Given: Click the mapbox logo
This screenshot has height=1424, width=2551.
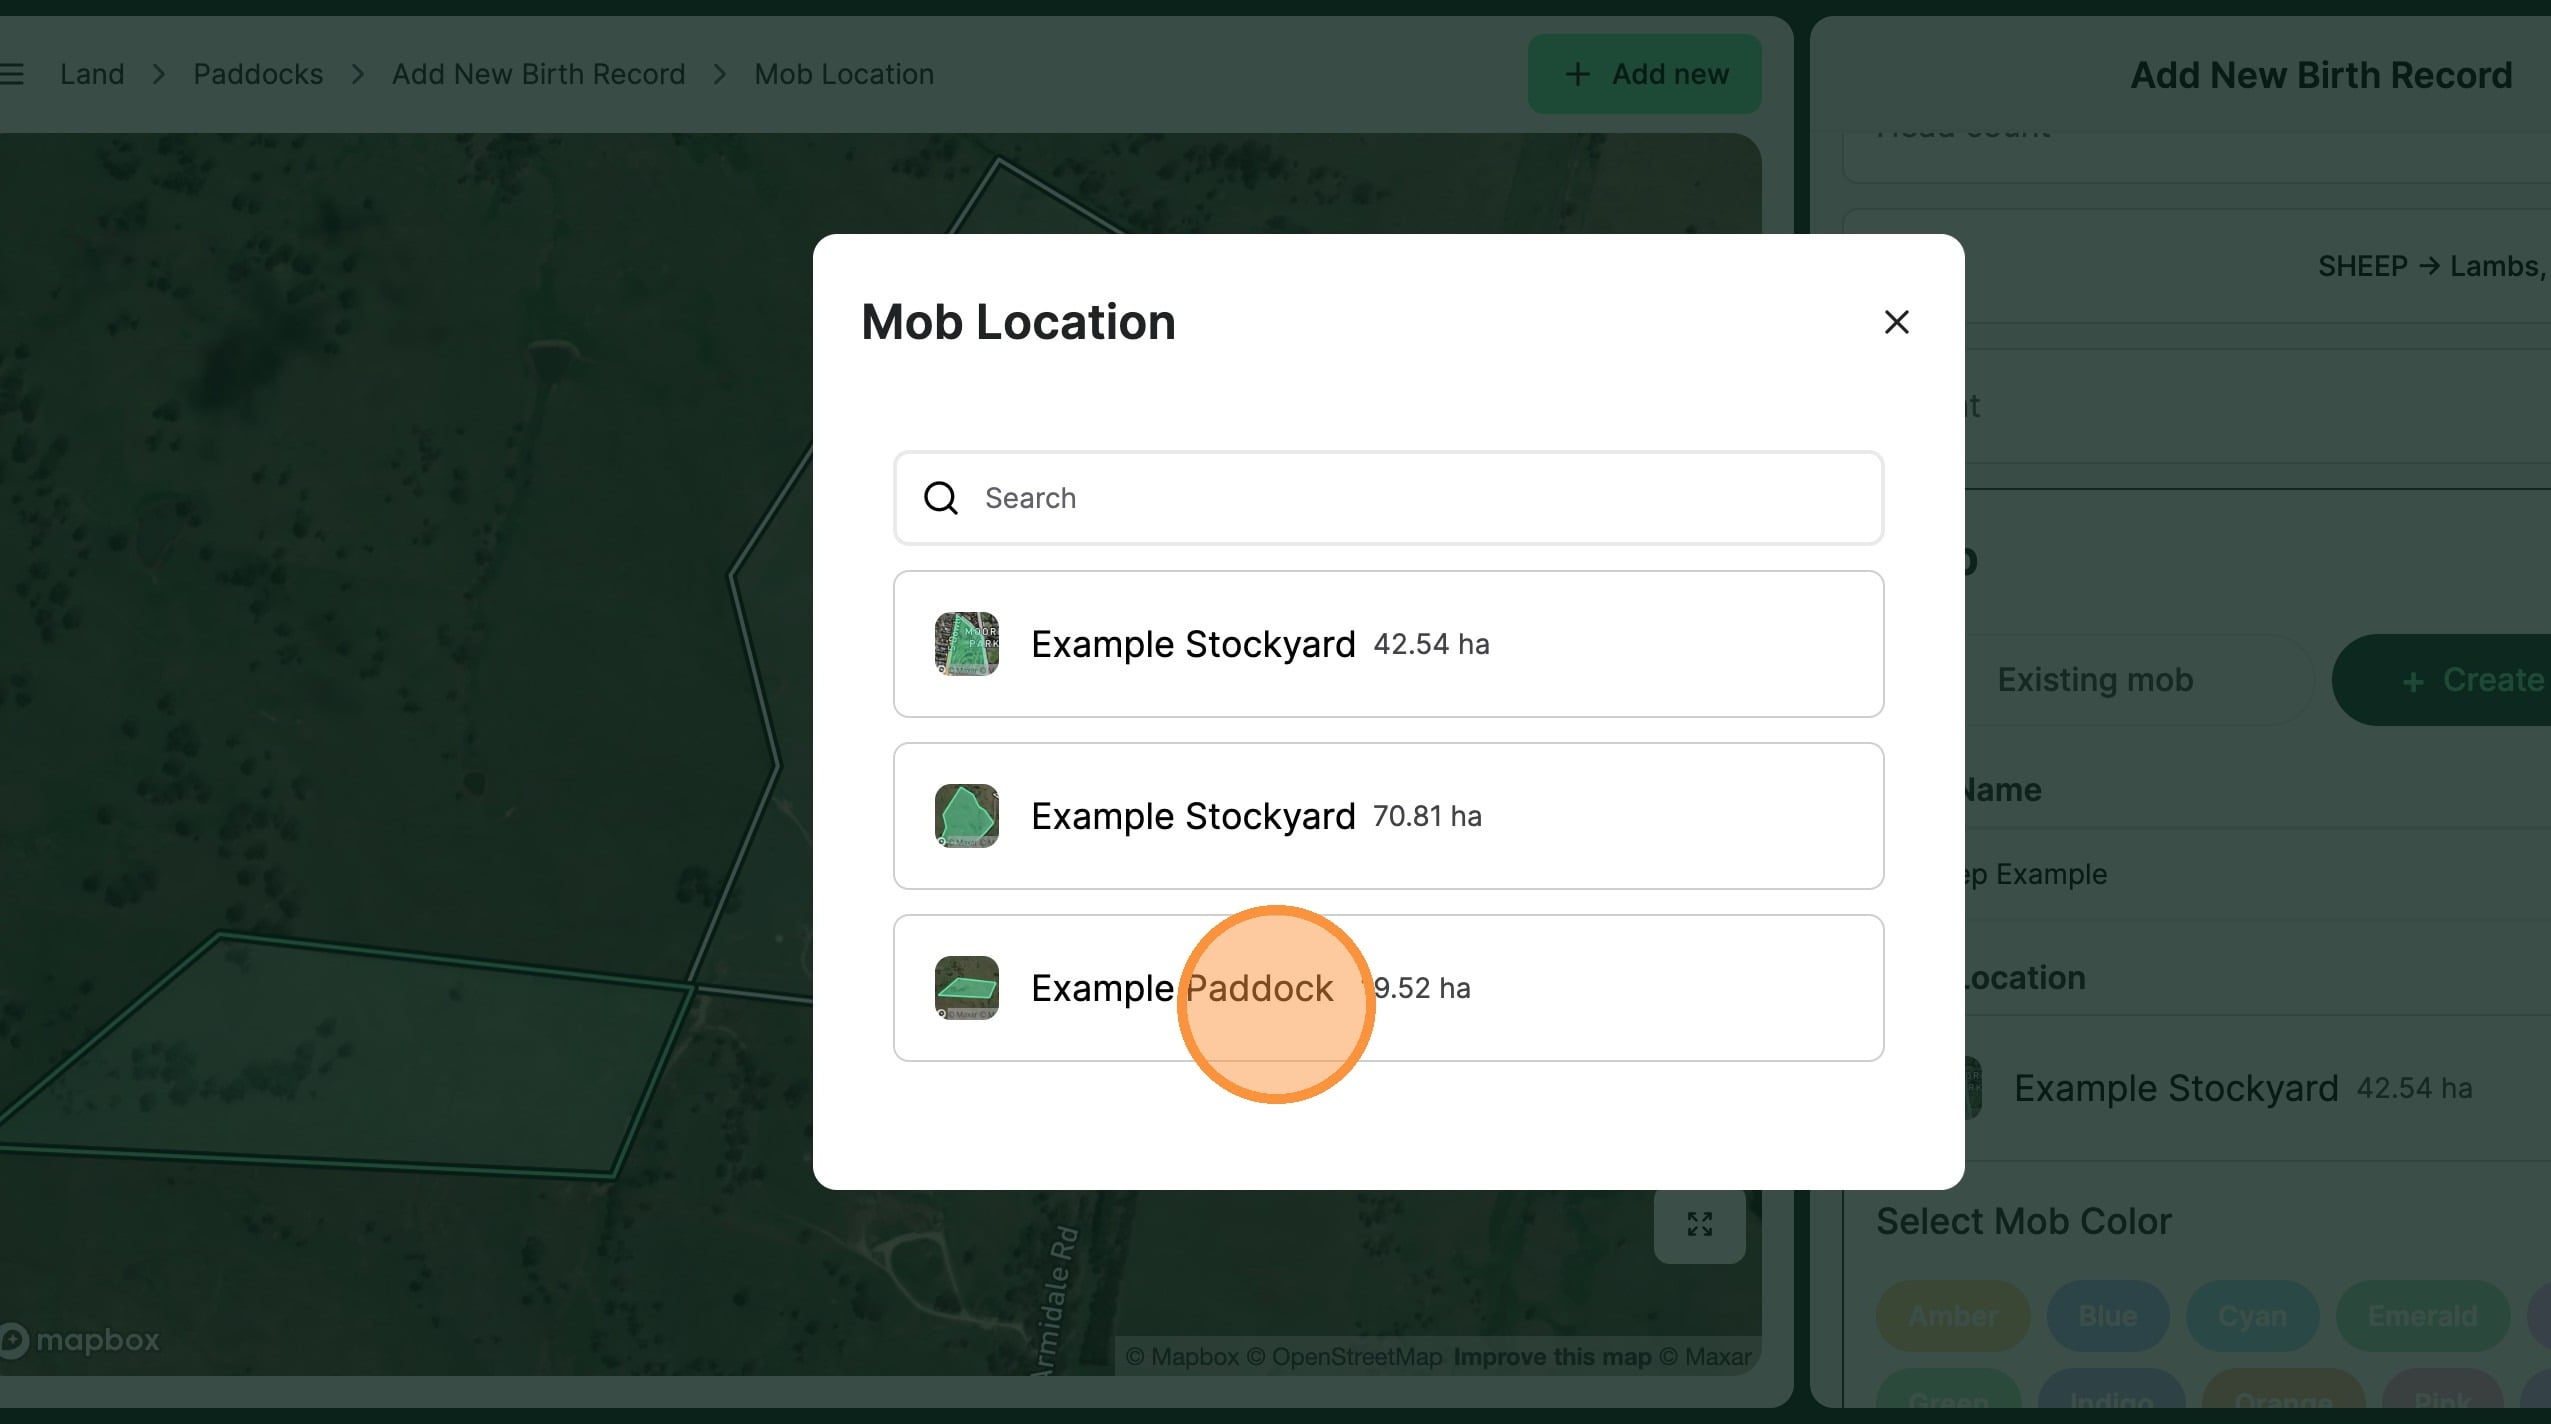Looking at the screenshot, I should (x=80, y=1340).
